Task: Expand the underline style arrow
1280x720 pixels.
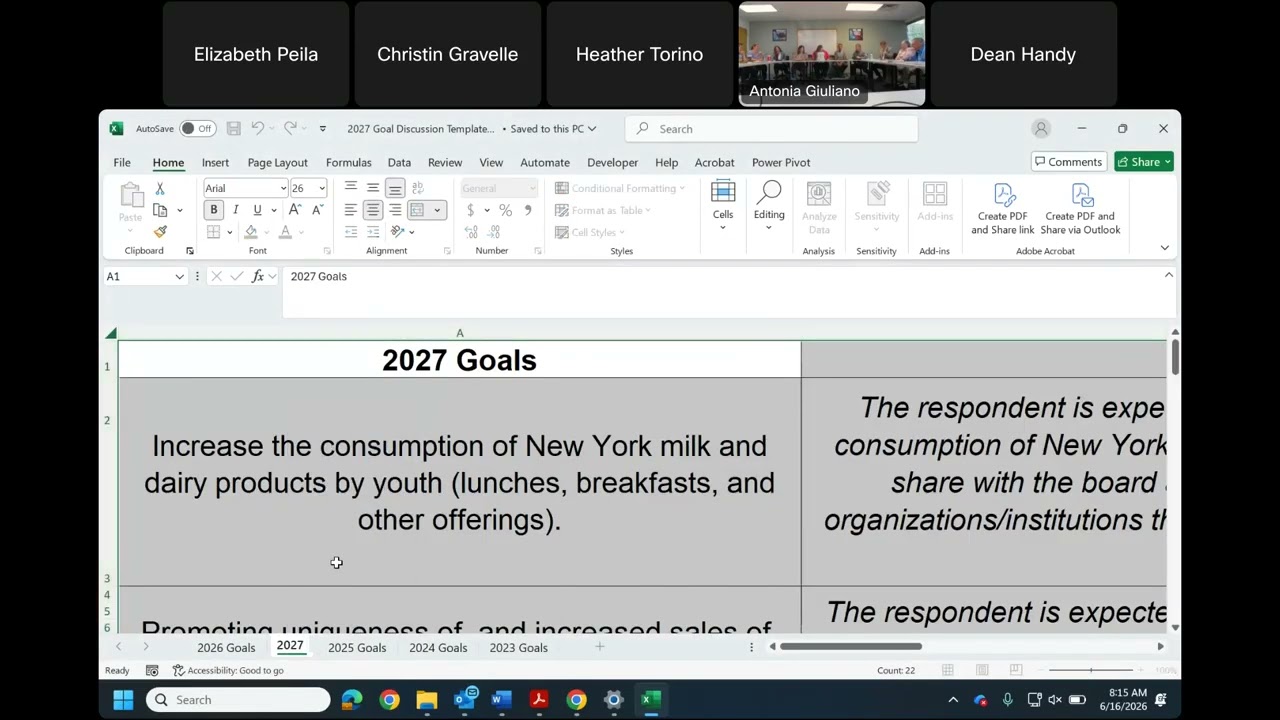Action: tap(273, 210)
